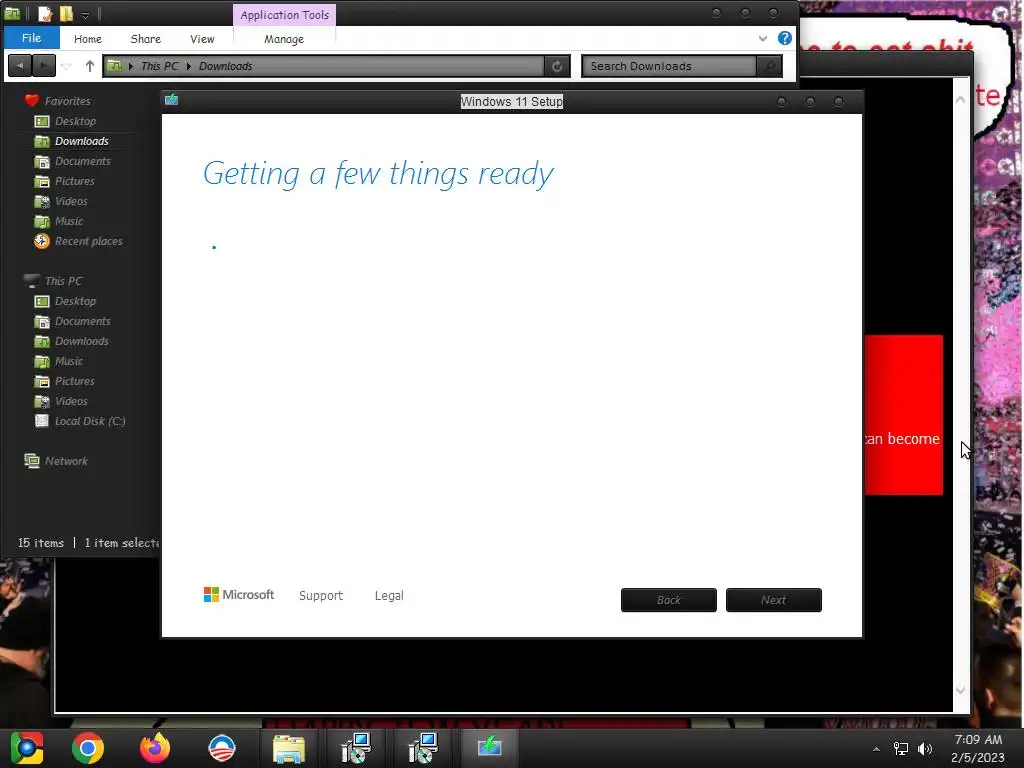Click the Application Tools contextual tab
1024x768 pixels.
(x=284, y=15)
